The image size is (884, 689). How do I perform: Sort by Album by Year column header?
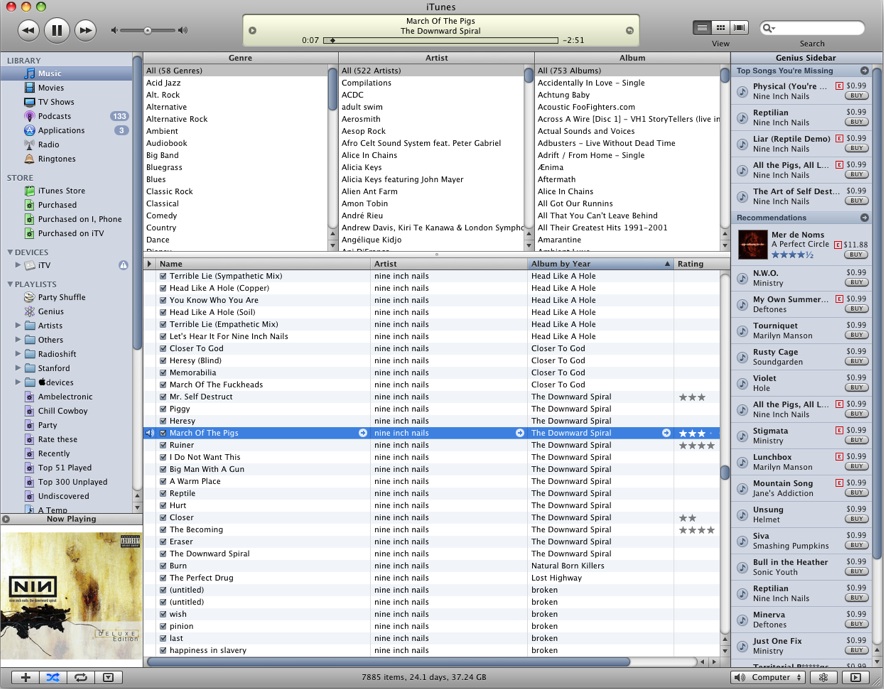pos(600,264)
